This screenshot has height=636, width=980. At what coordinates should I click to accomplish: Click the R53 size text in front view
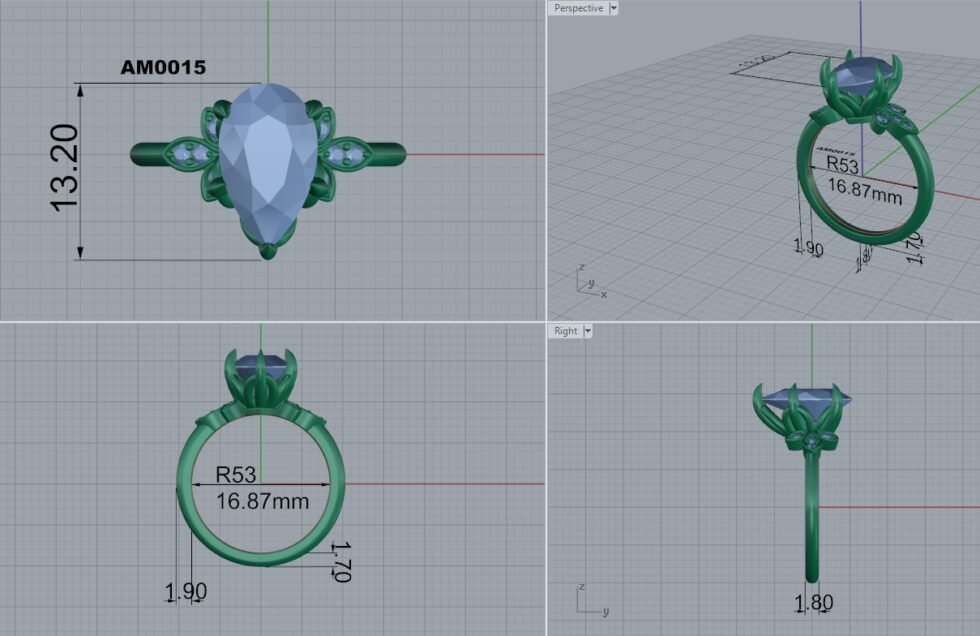236,475
